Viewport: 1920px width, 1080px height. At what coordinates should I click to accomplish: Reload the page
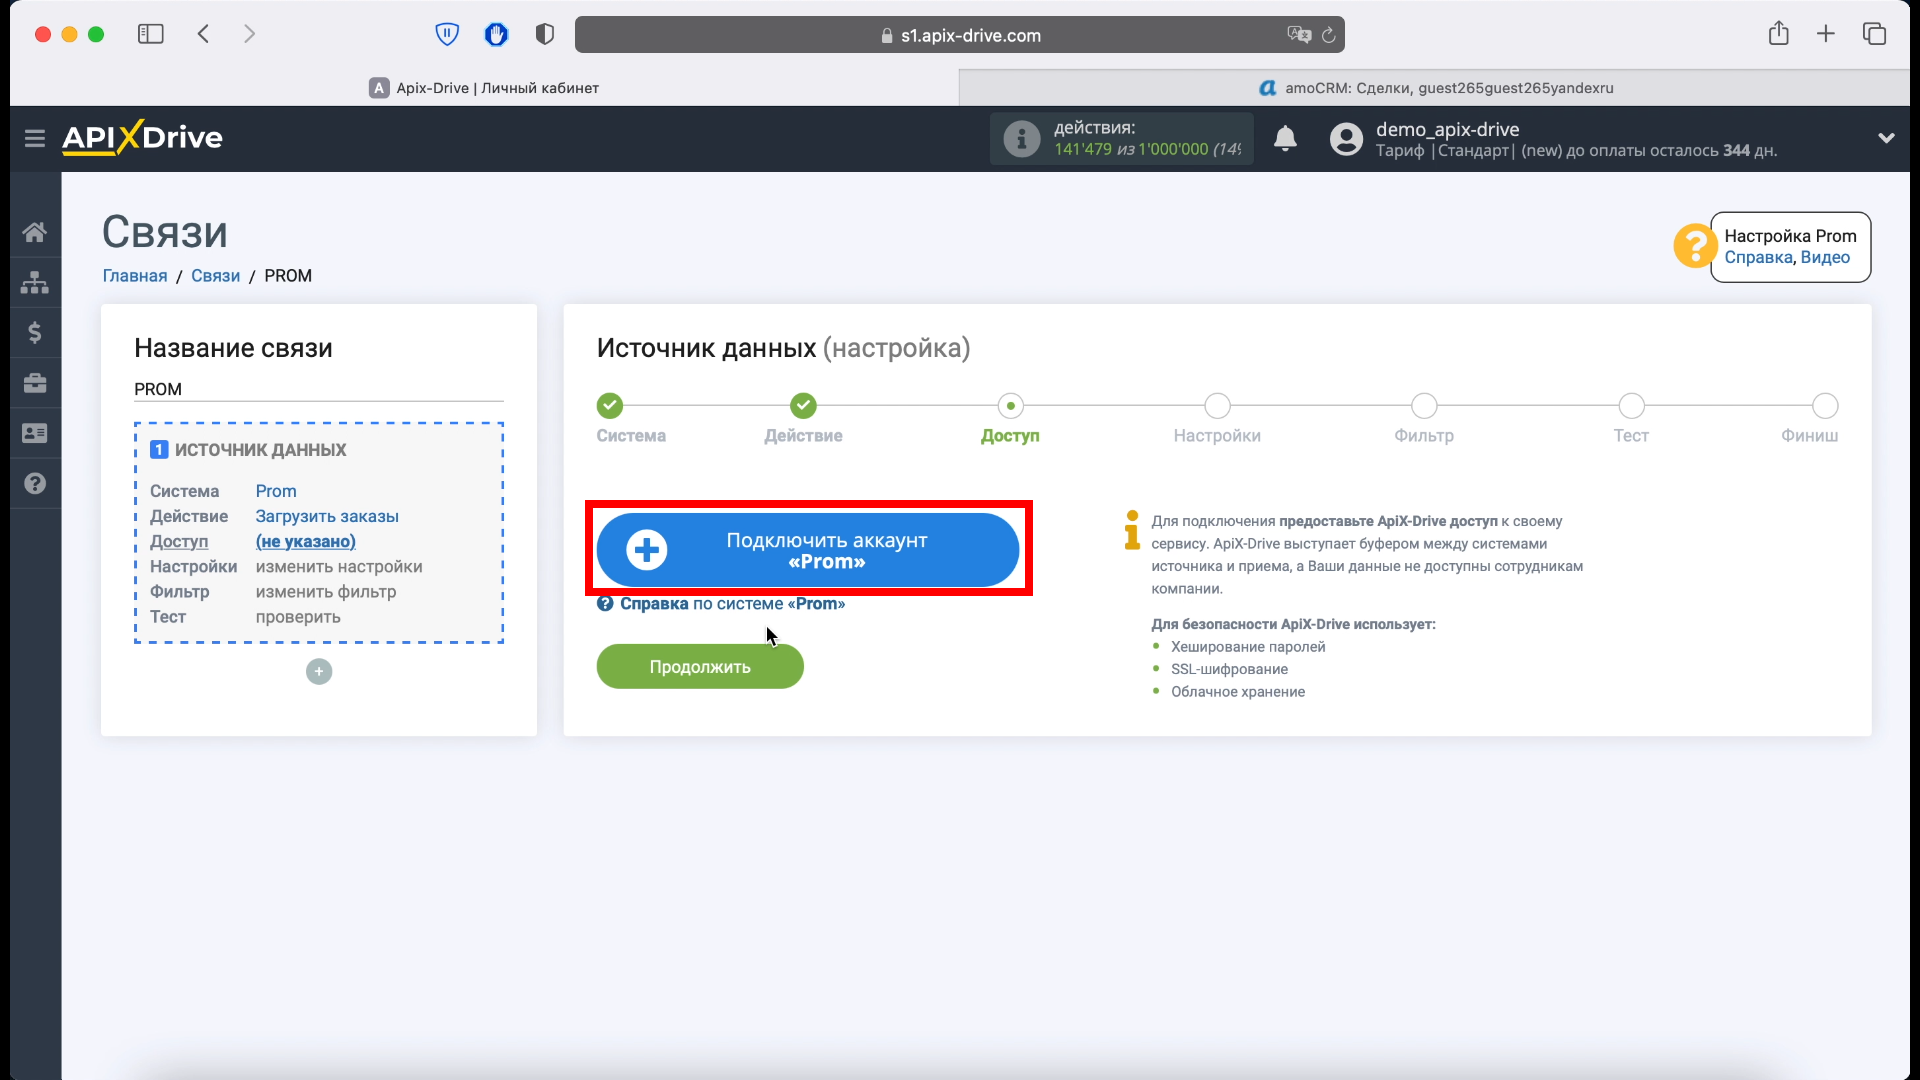(x=1329, y=35)
